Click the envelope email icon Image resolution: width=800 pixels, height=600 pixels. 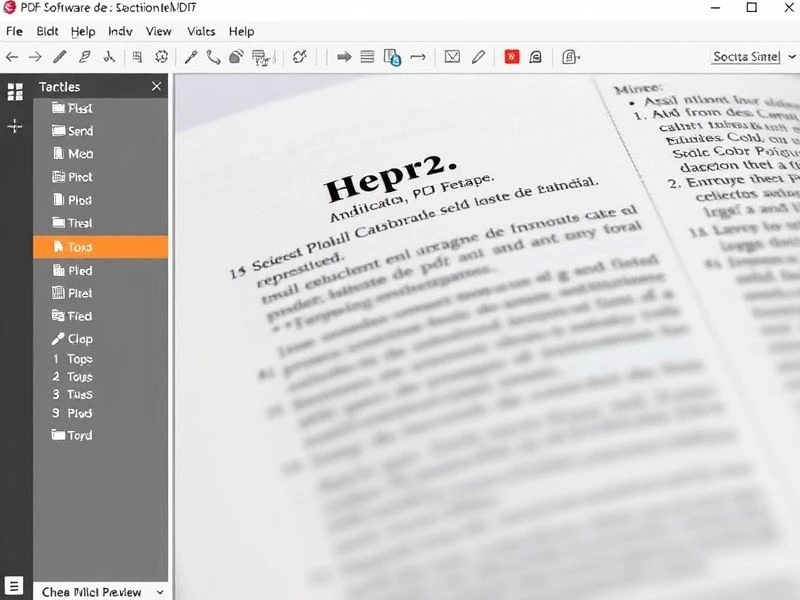pyautogui.click(x=452, y=57)
